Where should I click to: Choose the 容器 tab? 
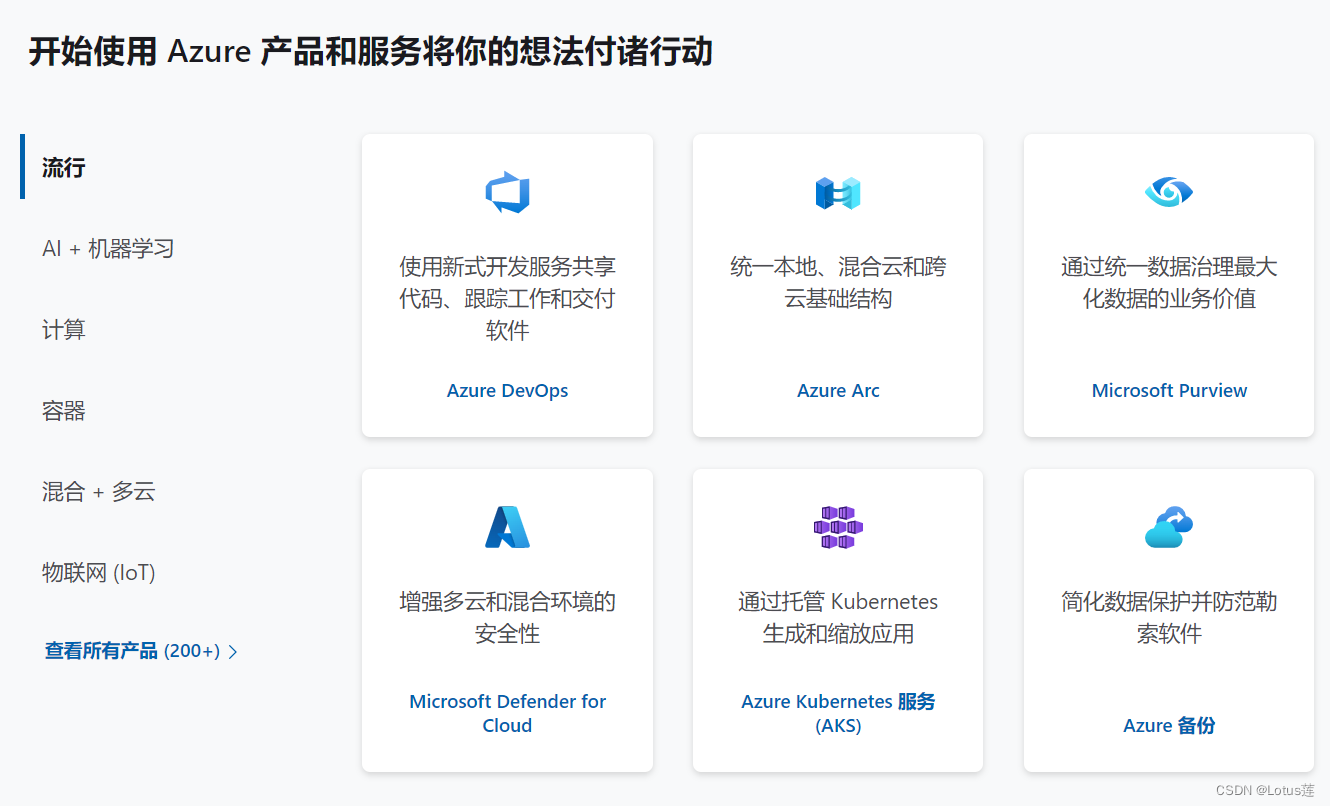(64, 410)
